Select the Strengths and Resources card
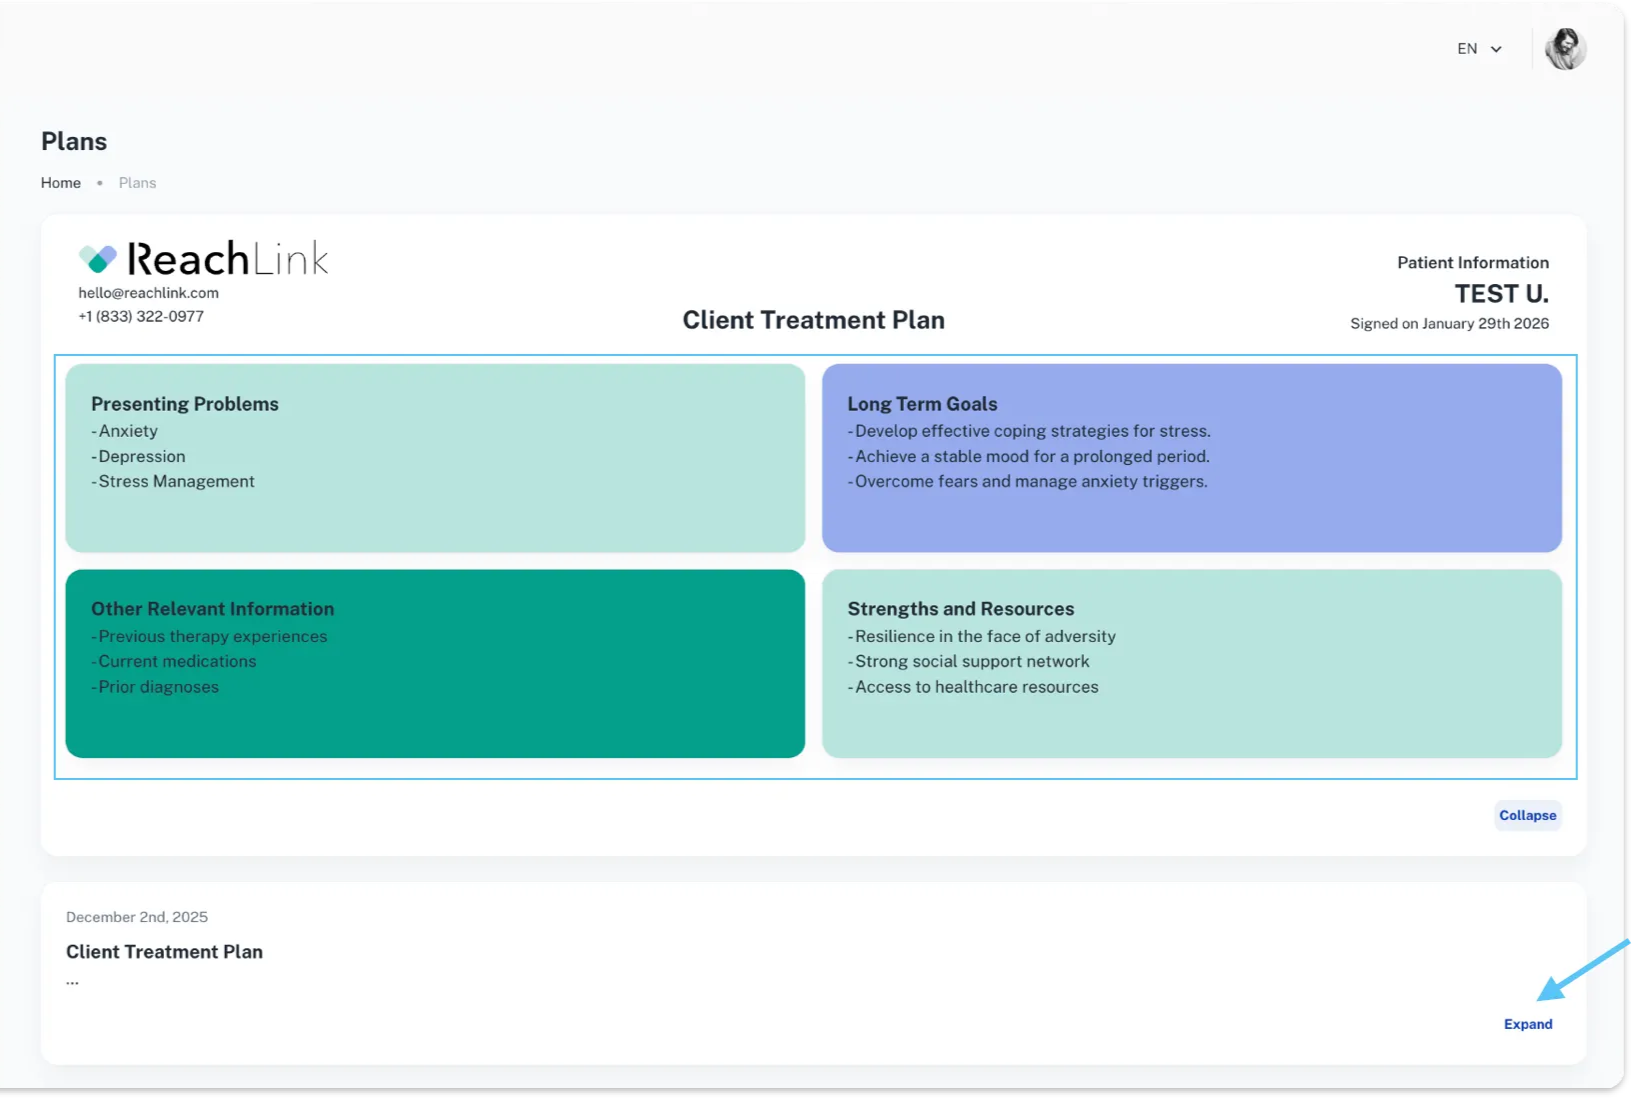Screen dimensions: 1633x1098 1191,663
